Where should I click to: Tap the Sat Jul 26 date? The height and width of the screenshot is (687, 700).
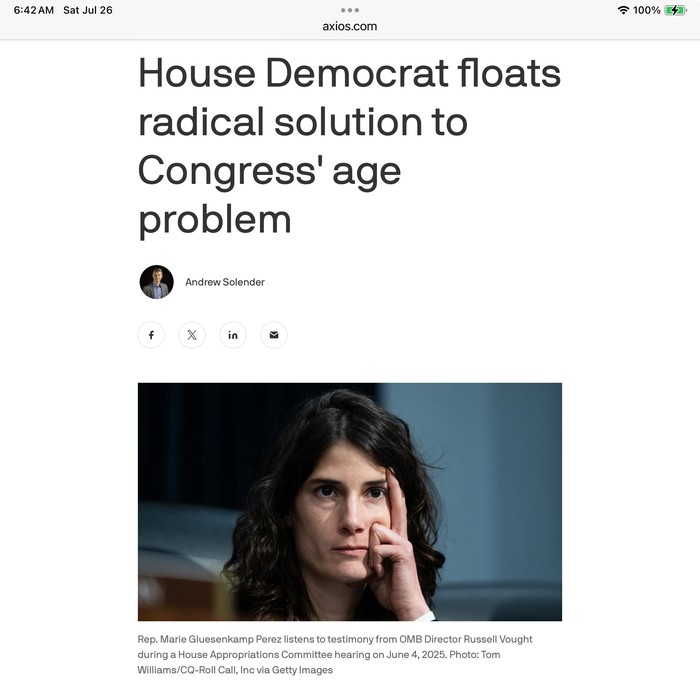[88, 10]
